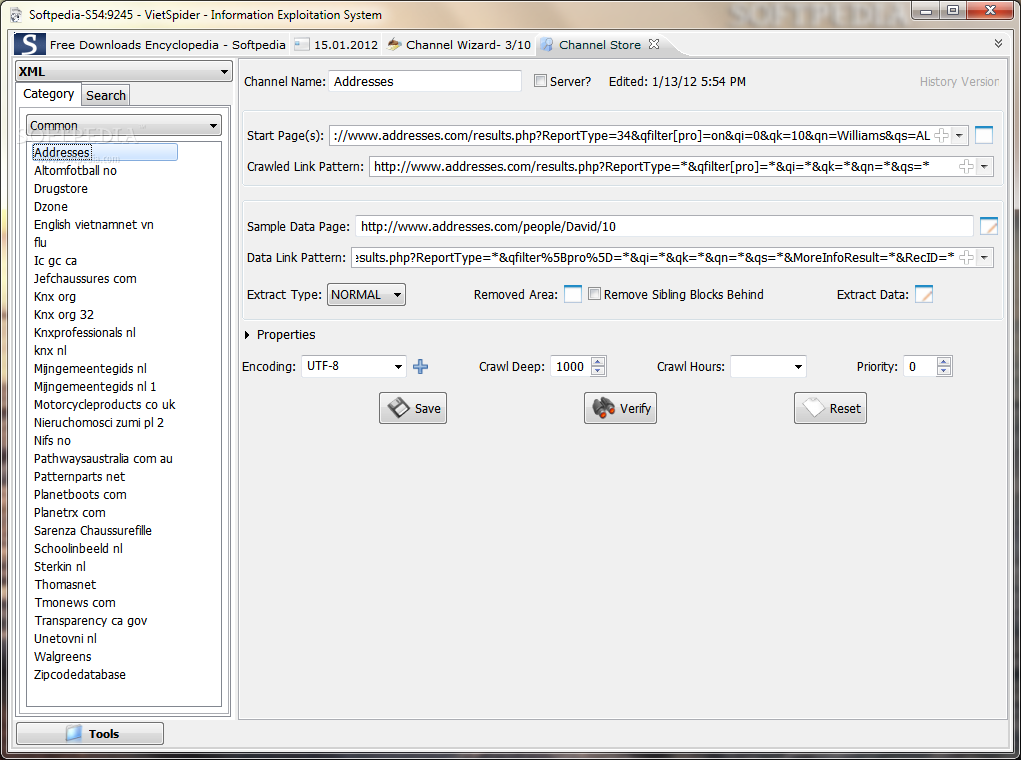Open the edit icon beside Sample Data Page
1021x760 pixels.
pyautogui.click(x=988, y=227)
